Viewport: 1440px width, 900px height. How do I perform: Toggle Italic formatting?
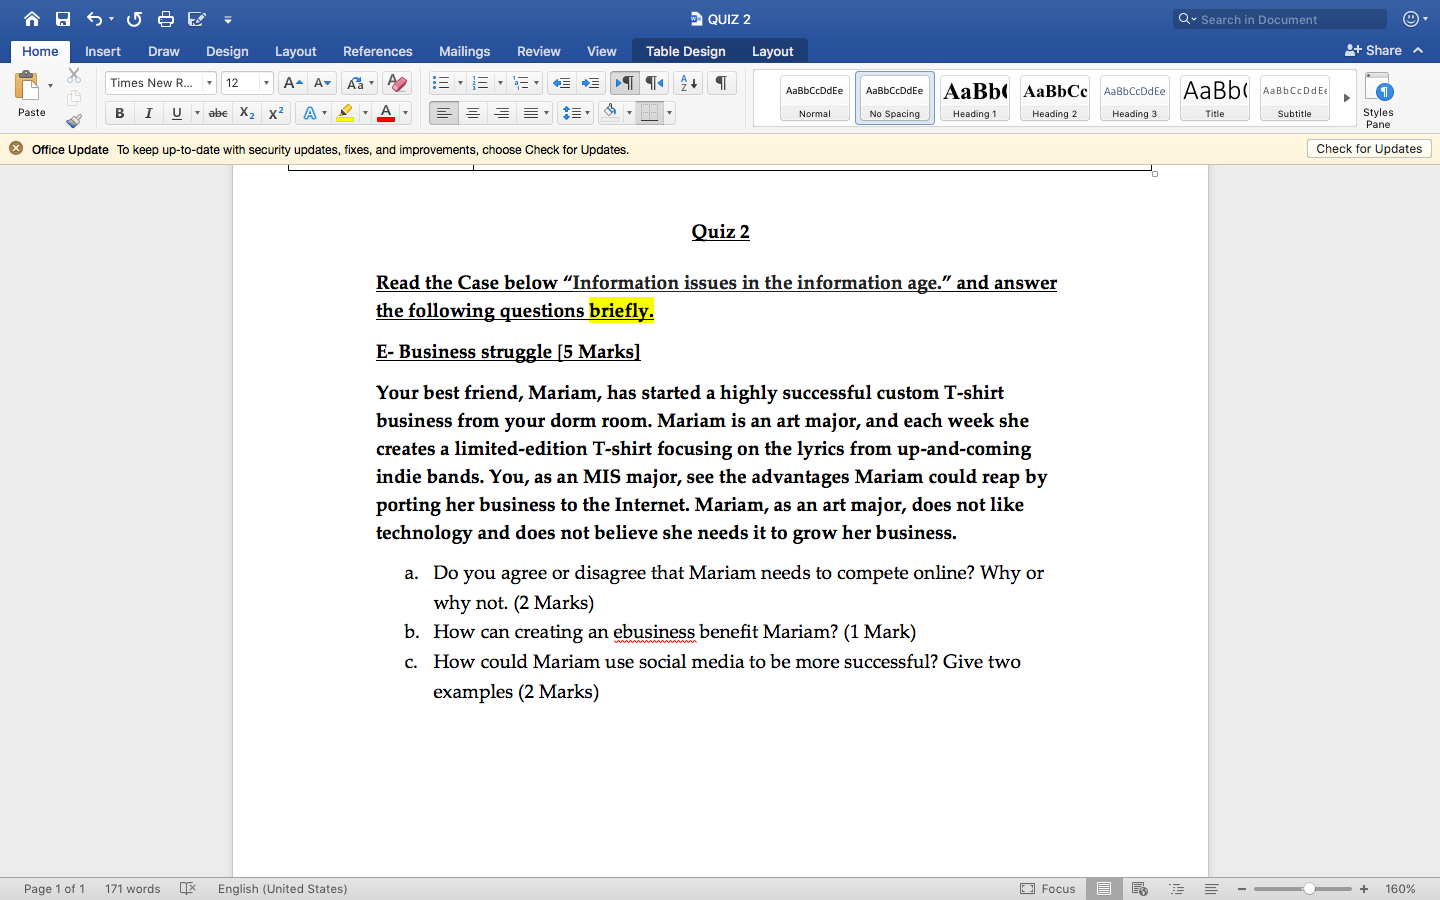click(x=148, y=113)
